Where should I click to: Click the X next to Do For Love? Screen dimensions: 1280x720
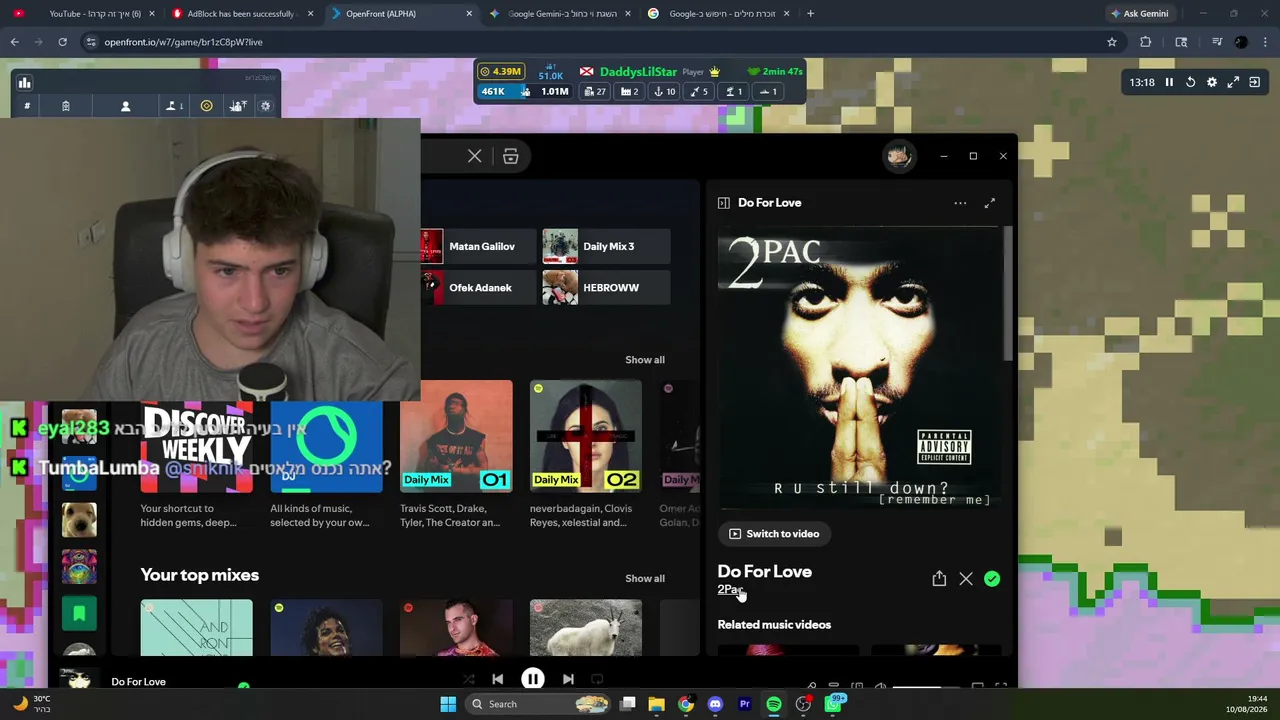tap(966, 579)
